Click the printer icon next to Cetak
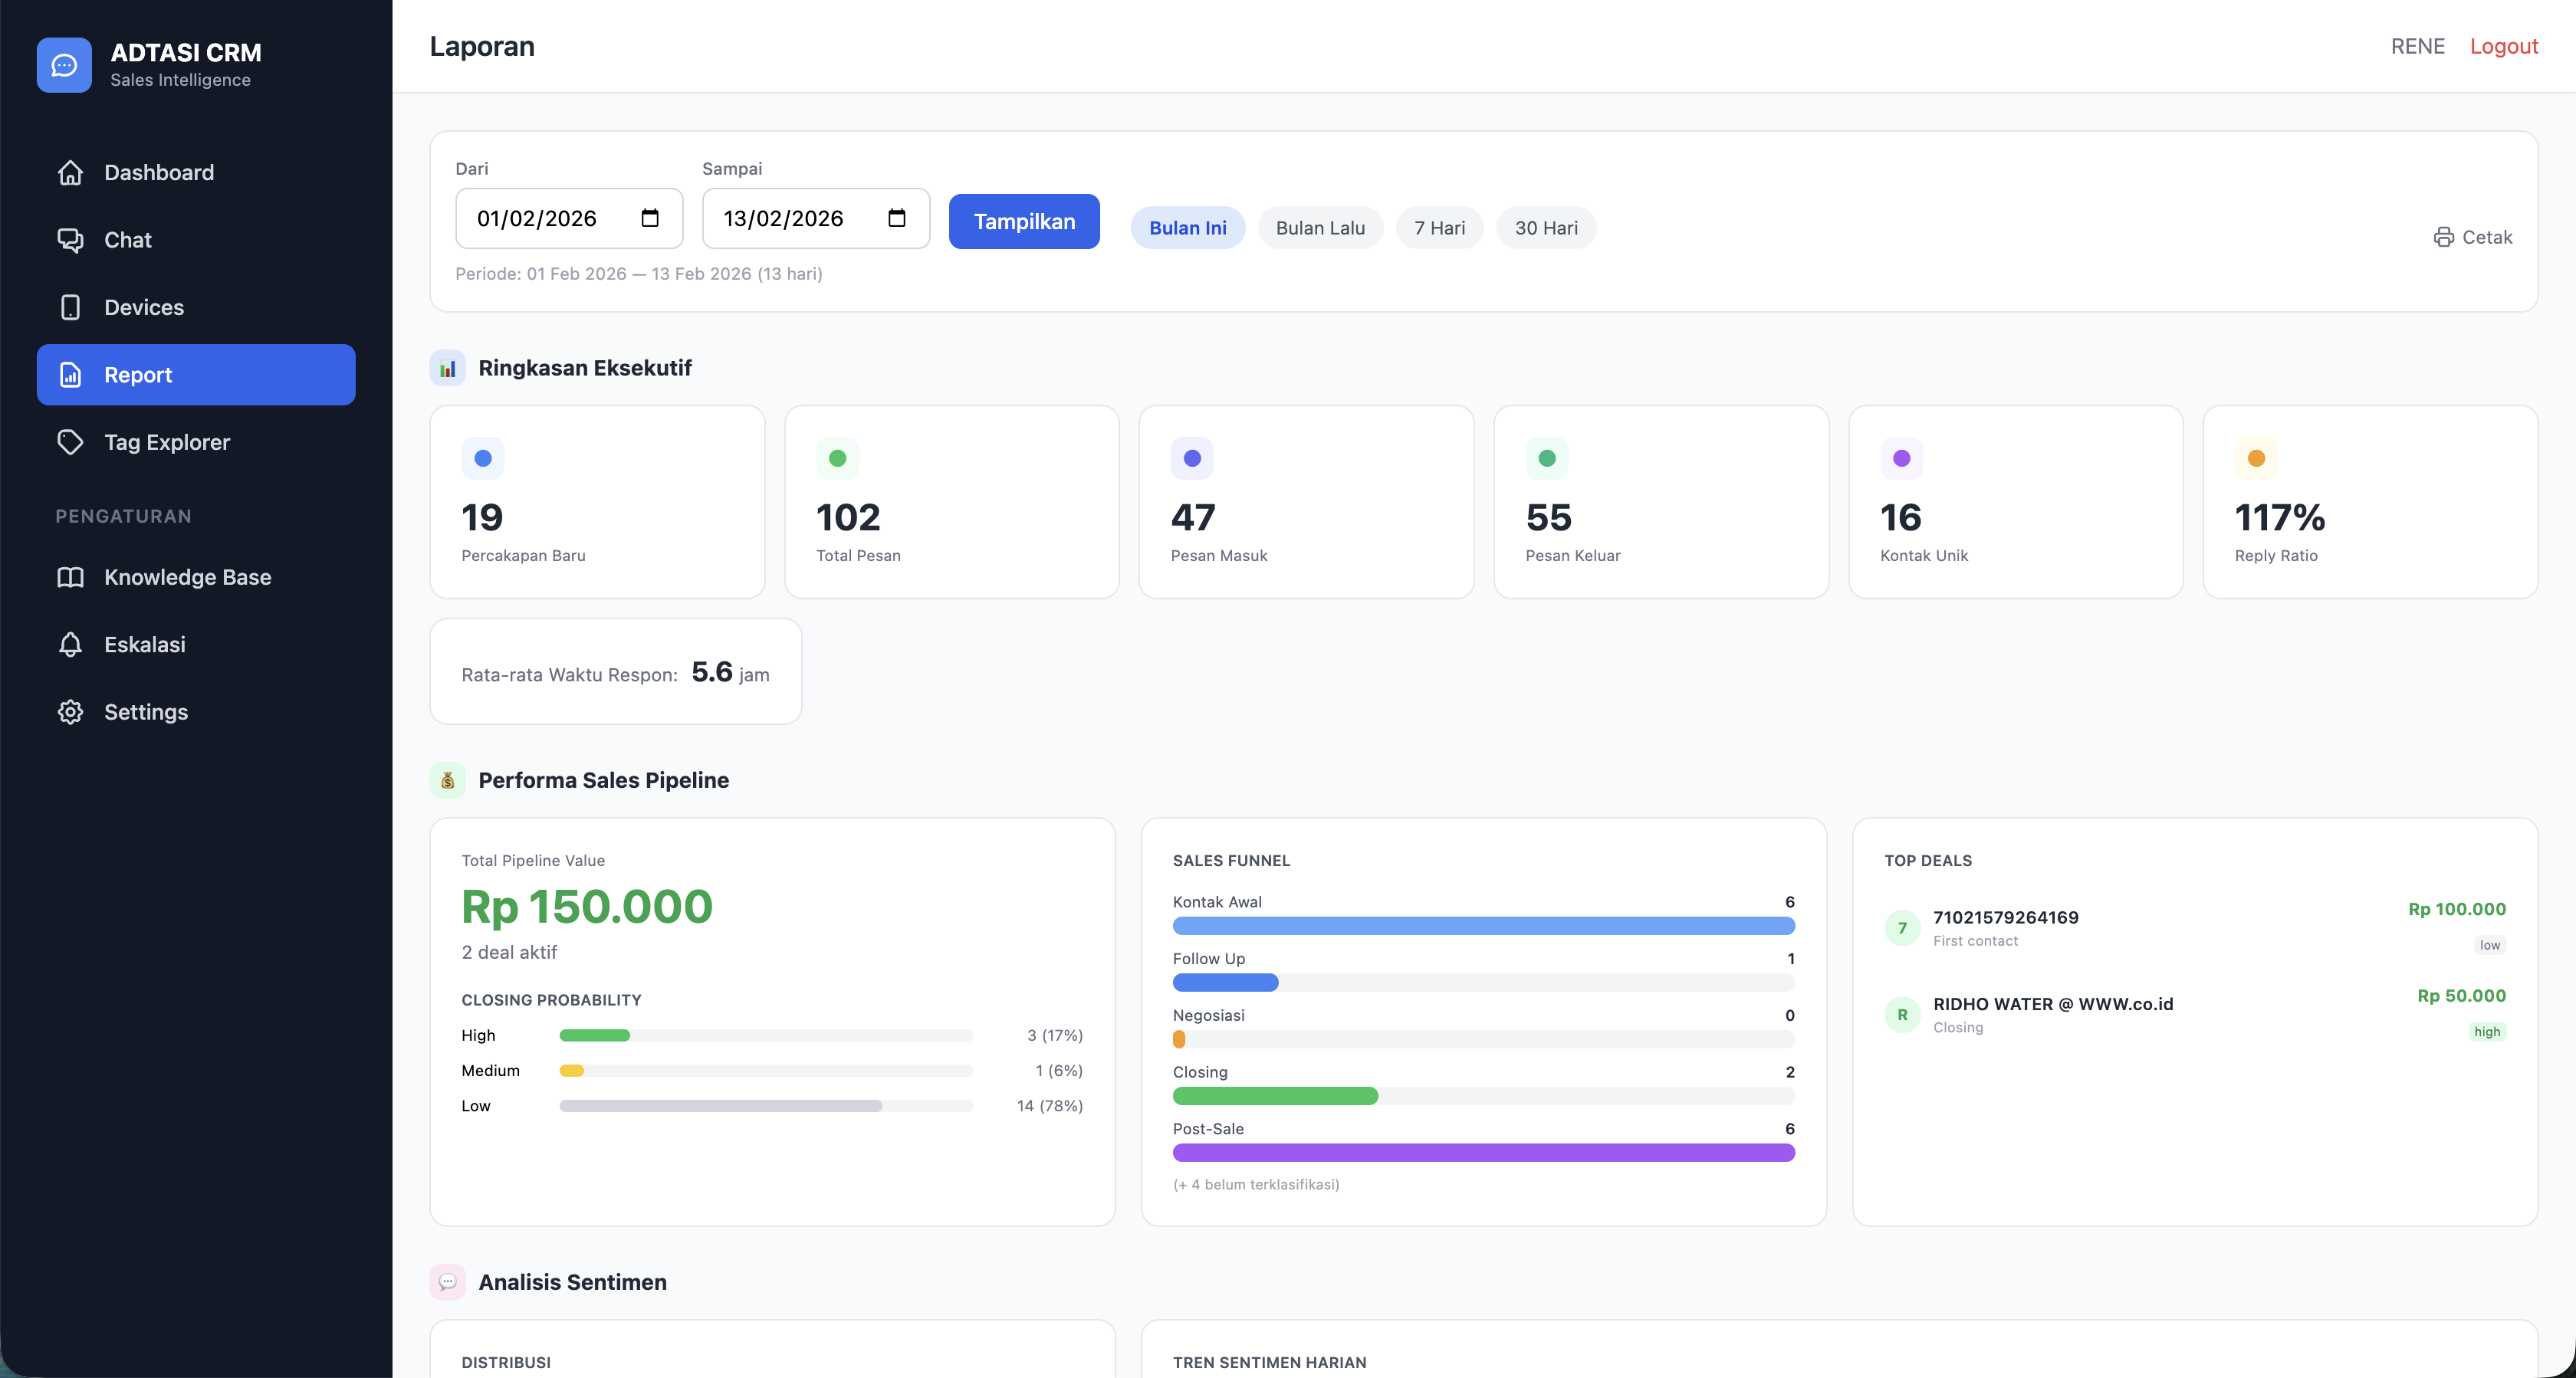2576x1378 pixels. click(2443, 237)
